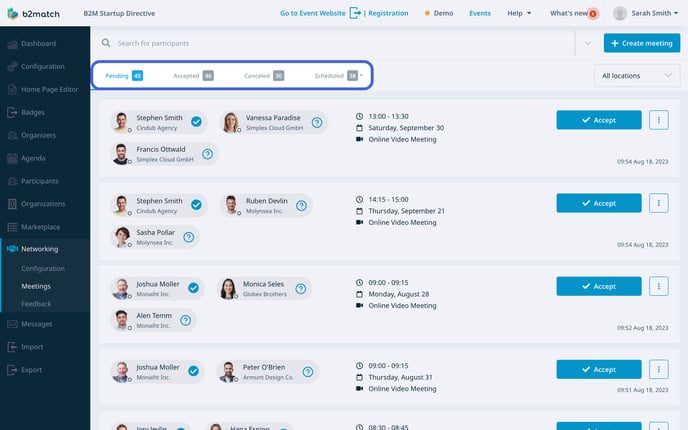
Task: Accept the Thursday, August 31 meeting
Action: [598, 369]
